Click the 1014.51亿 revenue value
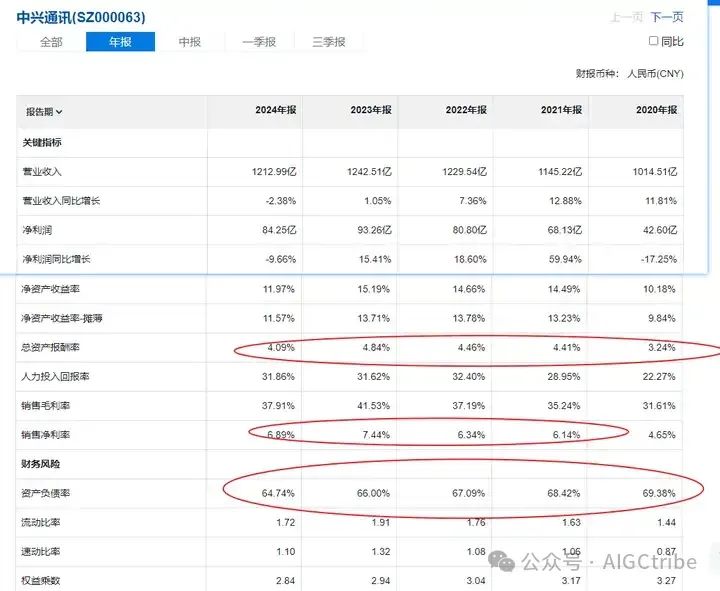 pos(655,172)
